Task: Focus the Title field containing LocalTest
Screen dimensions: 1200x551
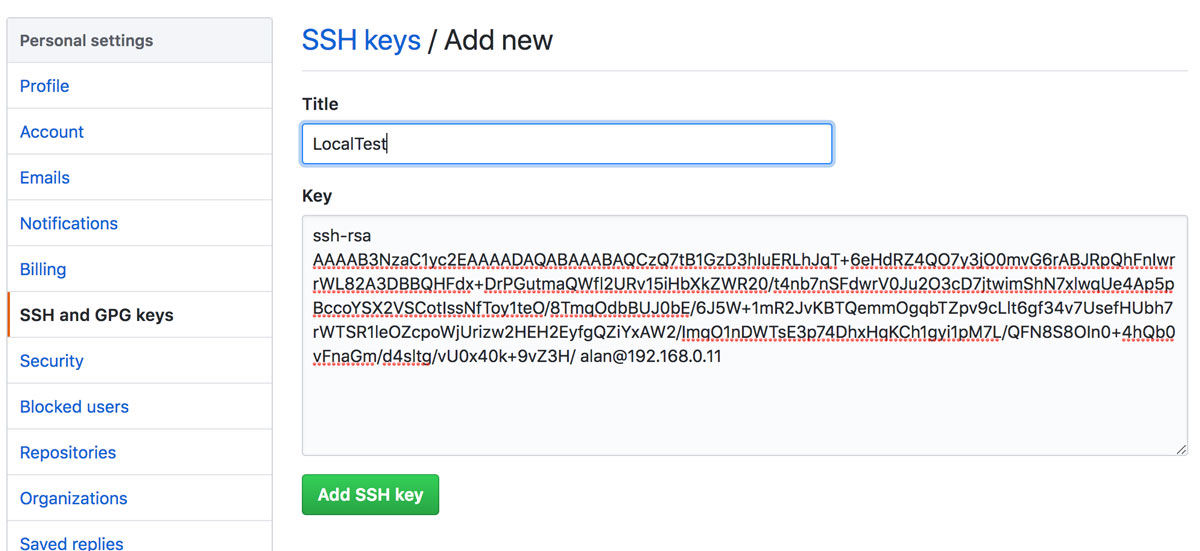Action: pyautogui.click(x=567, y=144)
